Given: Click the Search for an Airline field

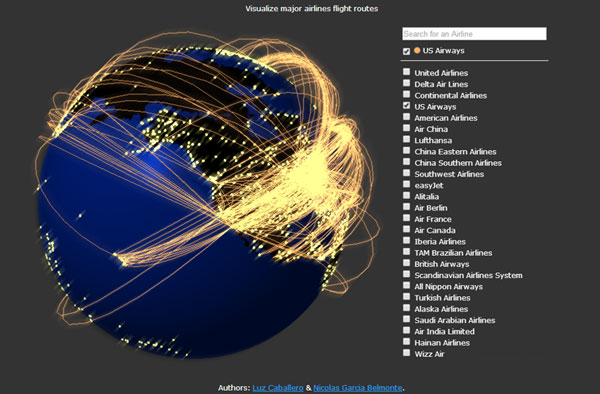Looking at the screenshot, I should [474, 34].
